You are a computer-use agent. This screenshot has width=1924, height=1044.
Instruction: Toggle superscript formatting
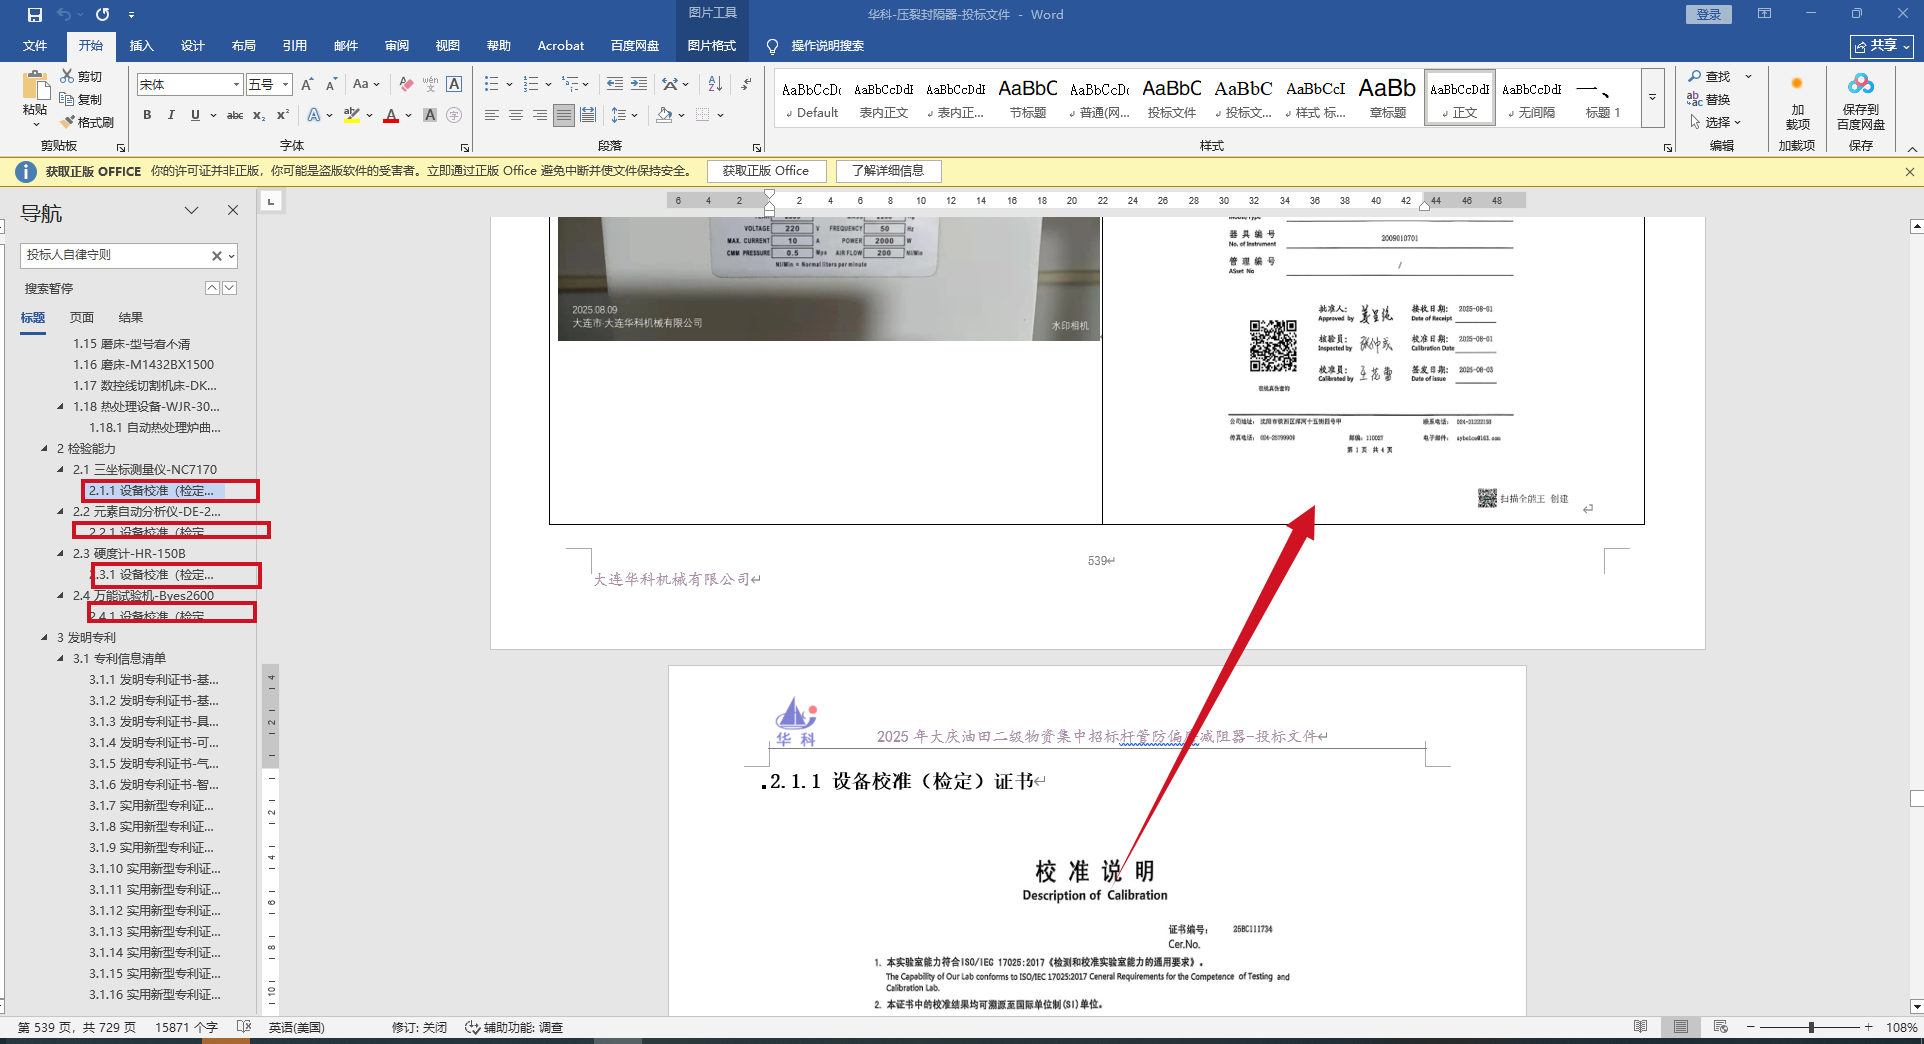(x=283, y=115)
